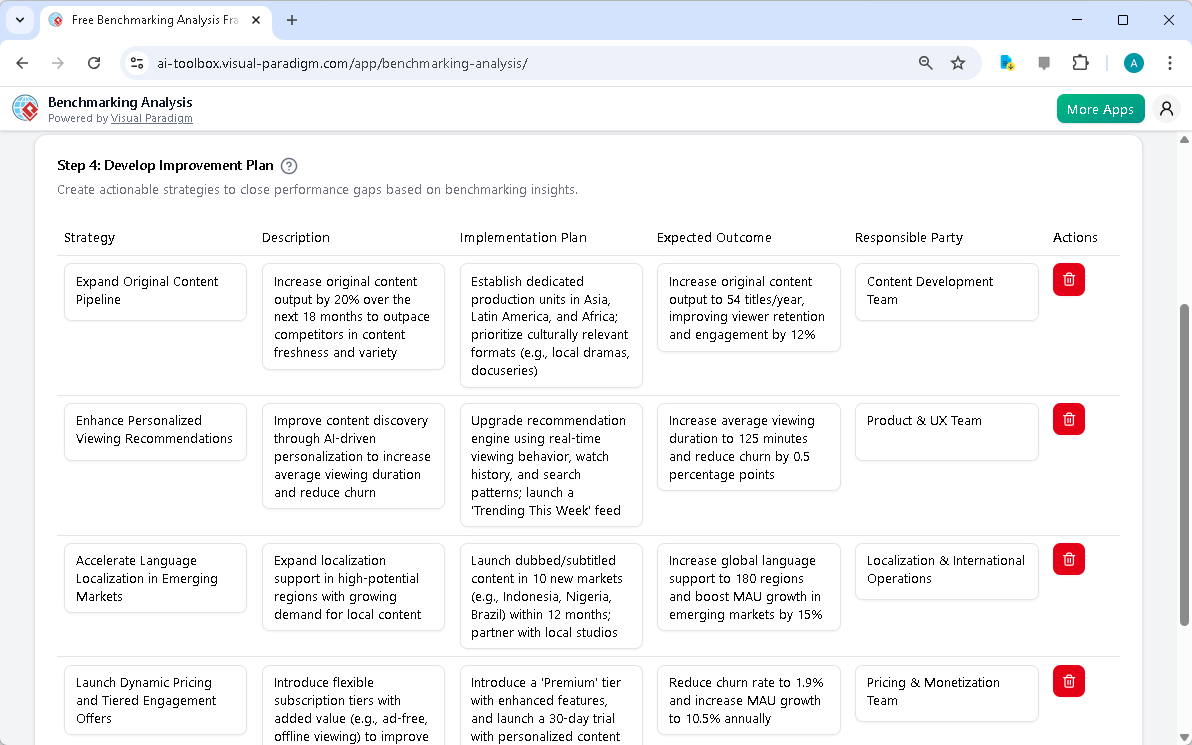Reload the page with the refresh icon
The image size is (1192, 745).
pyautogui.click(x=94, y=62)
